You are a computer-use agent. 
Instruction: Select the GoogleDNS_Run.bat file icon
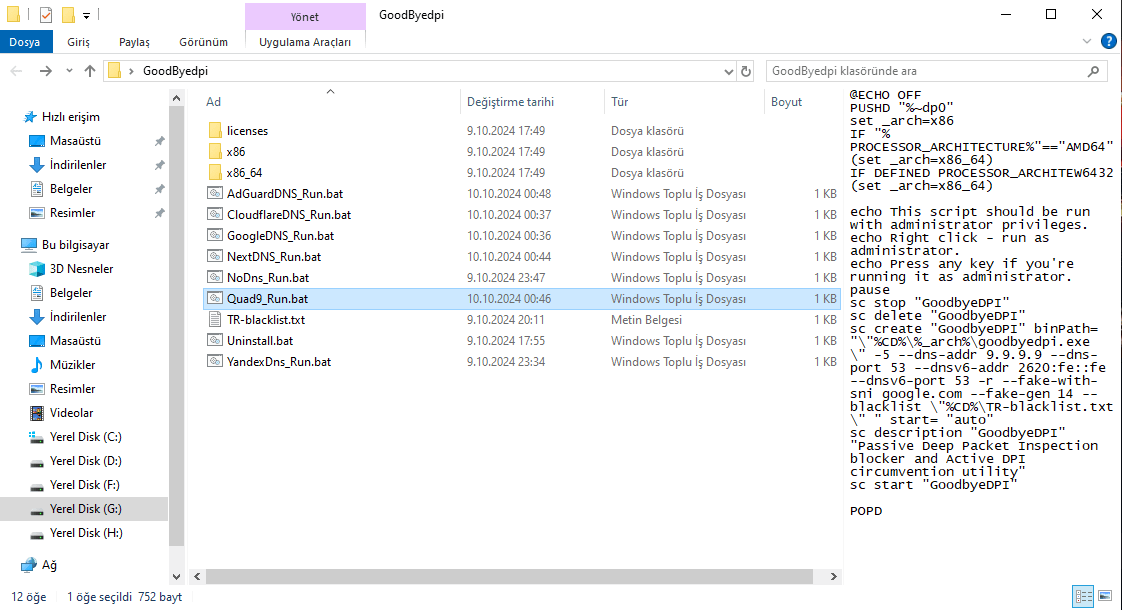215,236
